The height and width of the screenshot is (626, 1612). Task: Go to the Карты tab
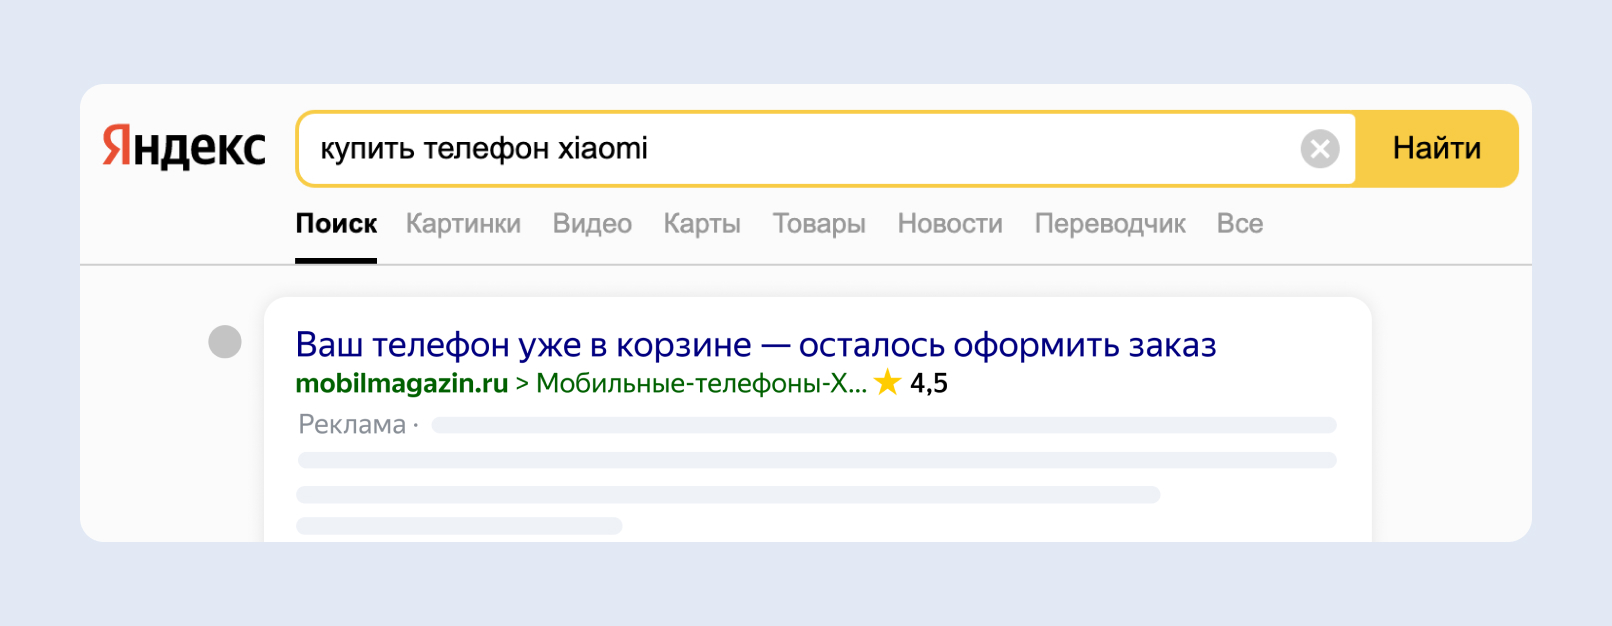[x=702, y=224]
